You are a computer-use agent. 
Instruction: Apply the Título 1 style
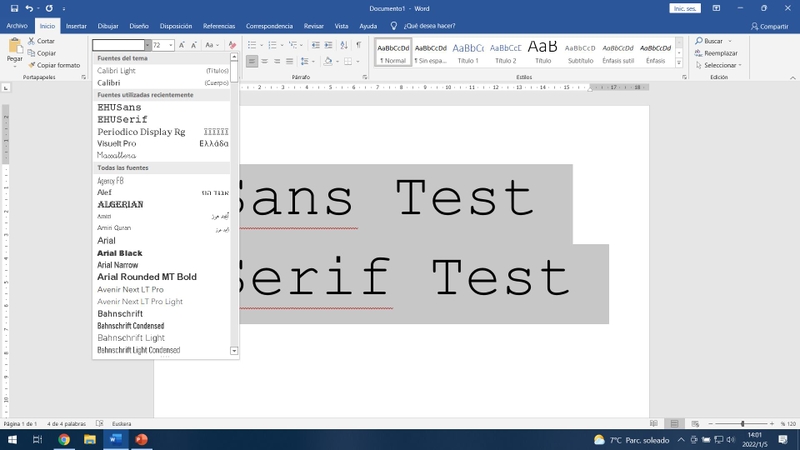(x=468, y=52)
